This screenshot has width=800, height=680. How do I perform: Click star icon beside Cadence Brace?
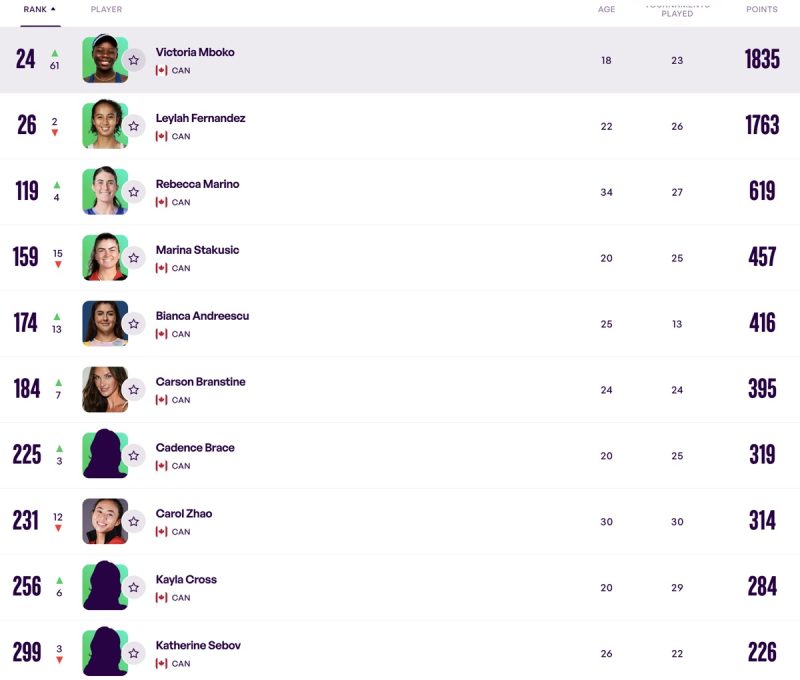click(x=134, y=456)
